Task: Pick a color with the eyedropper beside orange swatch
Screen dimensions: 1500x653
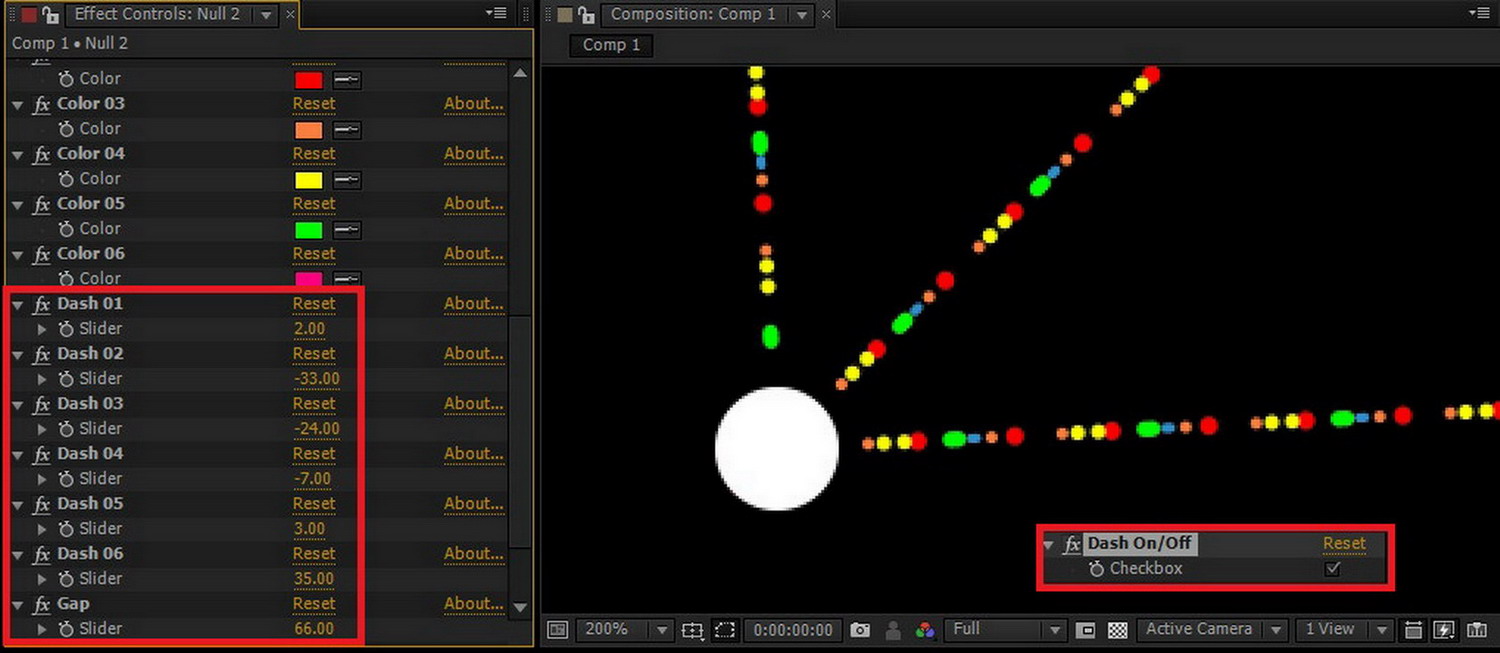Action: point(347,130)
